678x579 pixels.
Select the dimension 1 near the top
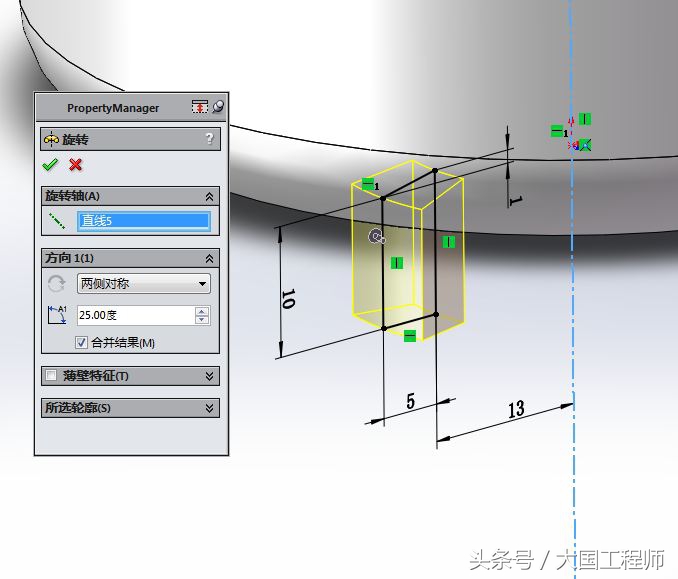pyautogui.click(x=516, y=201)
